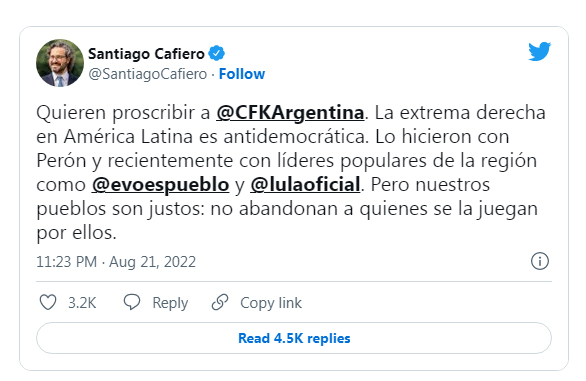Click the Santiago Cafiero display name
Viewport: 586px width, 381px height.
pos(146,54)
